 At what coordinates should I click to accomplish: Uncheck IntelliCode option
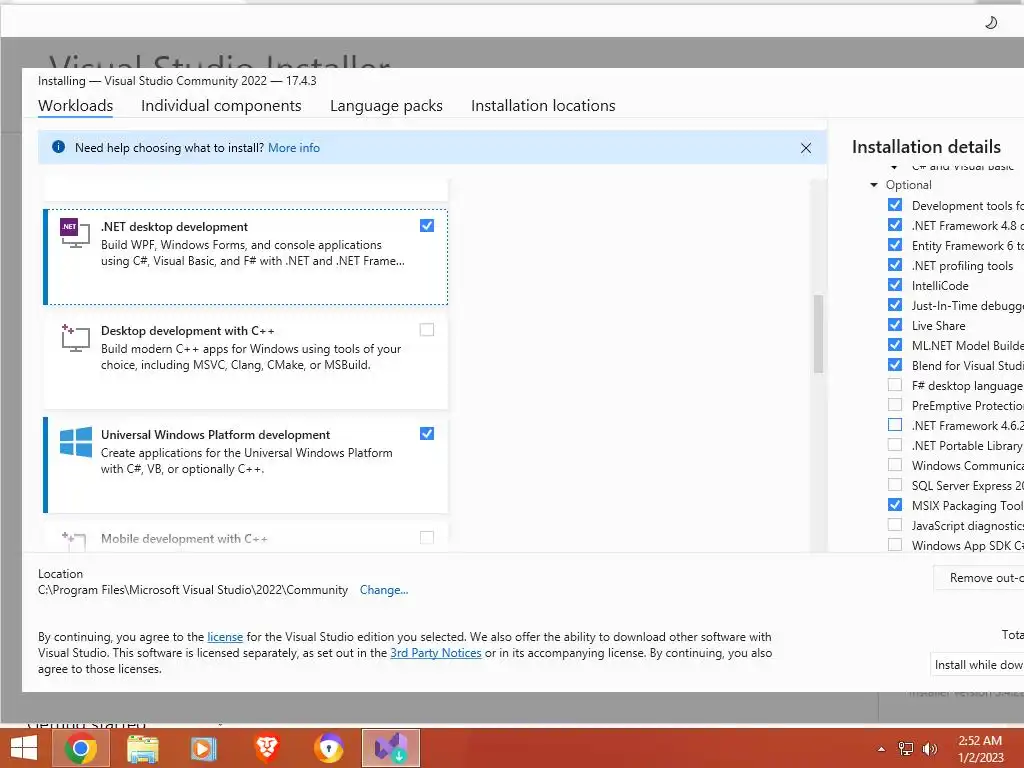(895, 285)
